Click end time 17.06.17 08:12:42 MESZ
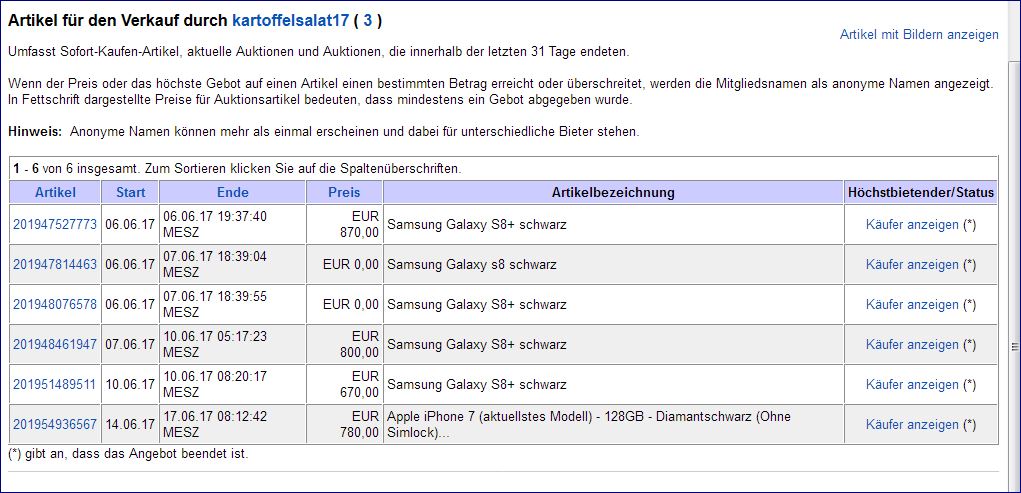The height and width of the screenshot is (493, 1021). click(215, 424)
